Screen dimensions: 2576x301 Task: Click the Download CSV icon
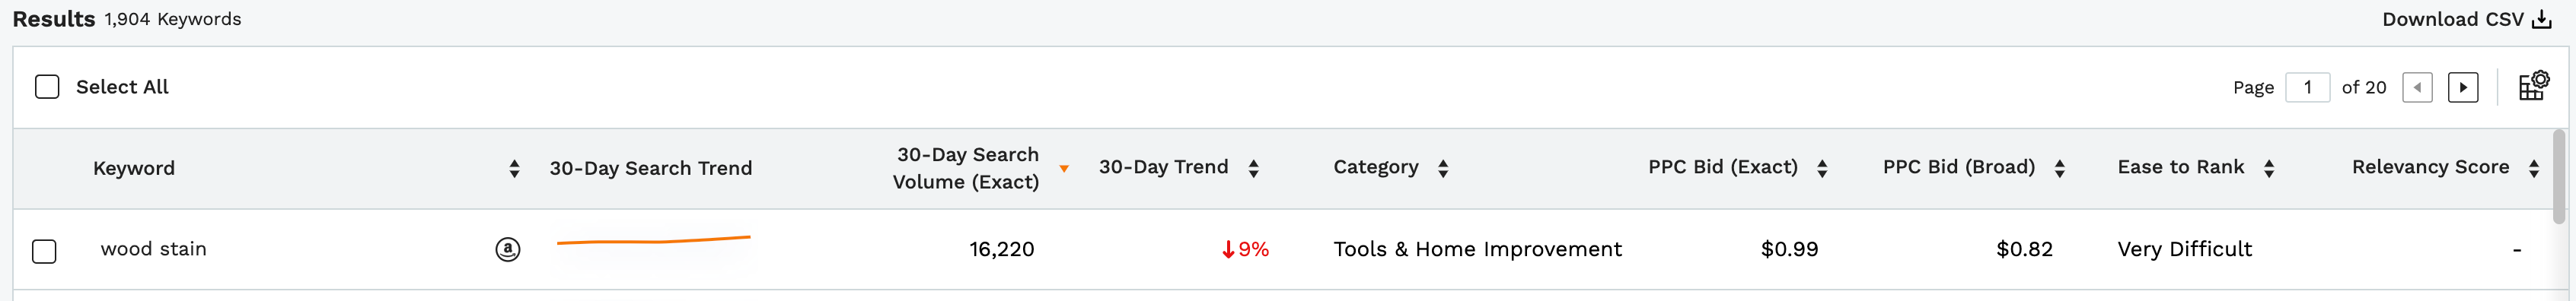tap(2541, 19)
